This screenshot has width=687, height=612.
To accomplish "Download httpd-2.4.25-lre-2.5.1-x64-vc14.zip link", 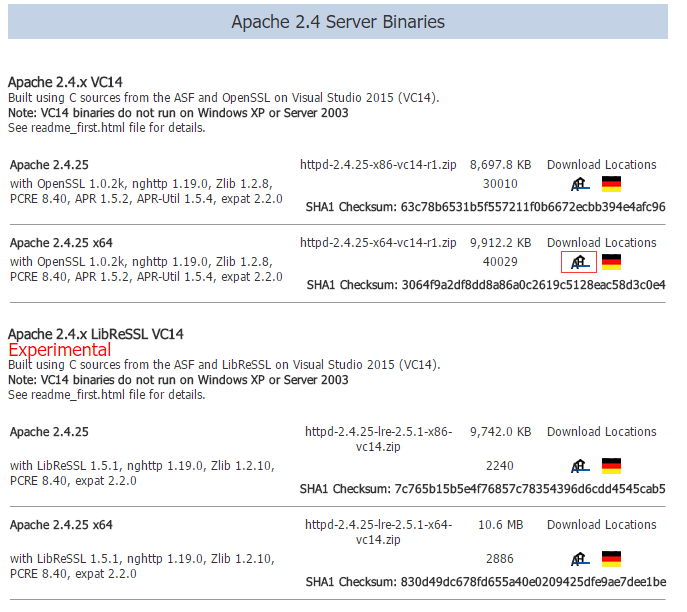I will coord(378,532).
